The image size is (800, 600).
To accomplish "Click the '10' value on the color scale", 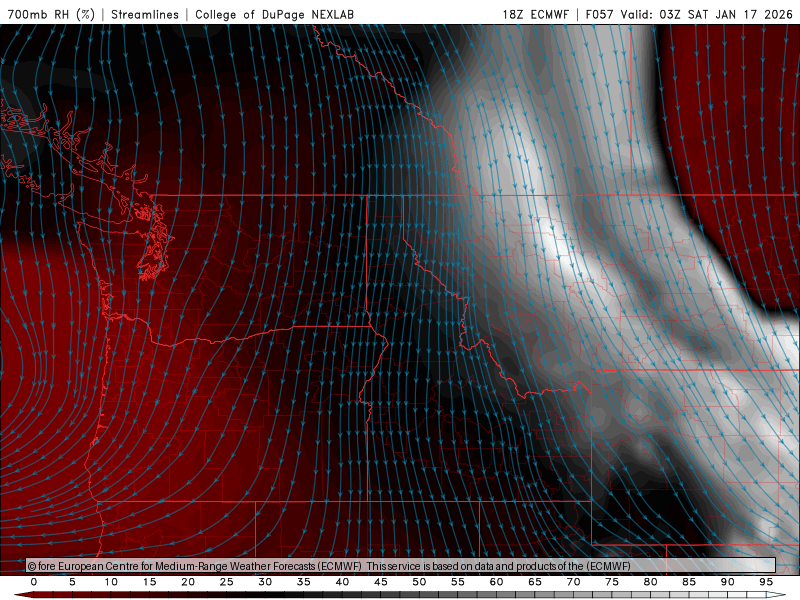I will 111,582.
